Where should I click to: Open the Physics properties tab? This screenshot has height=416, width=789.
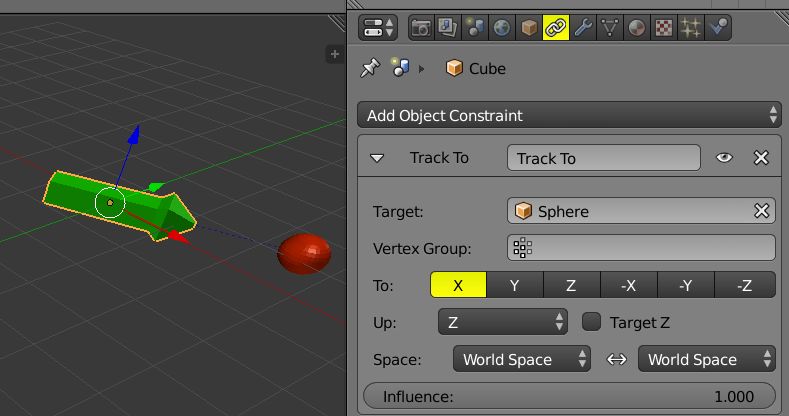(x=719, y=28)
